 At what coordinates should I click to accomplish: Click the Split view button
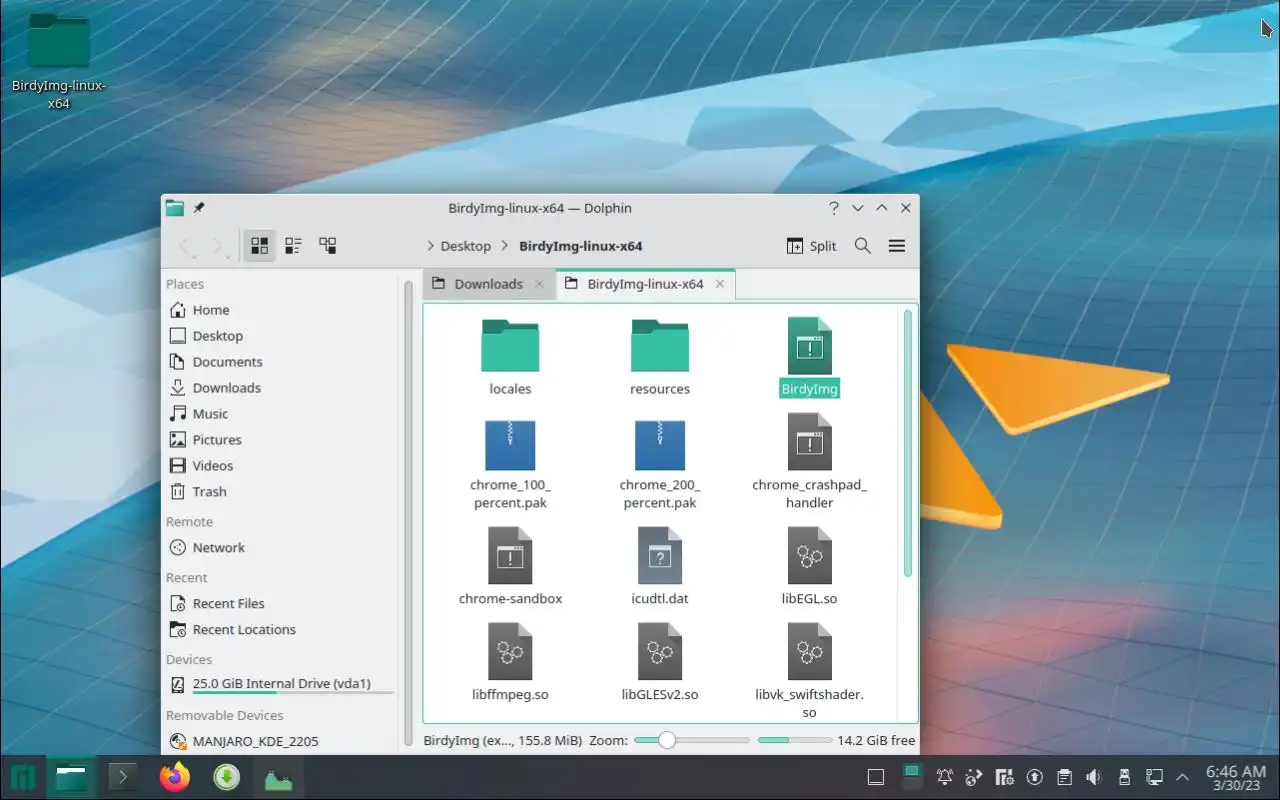coord(812,246)
